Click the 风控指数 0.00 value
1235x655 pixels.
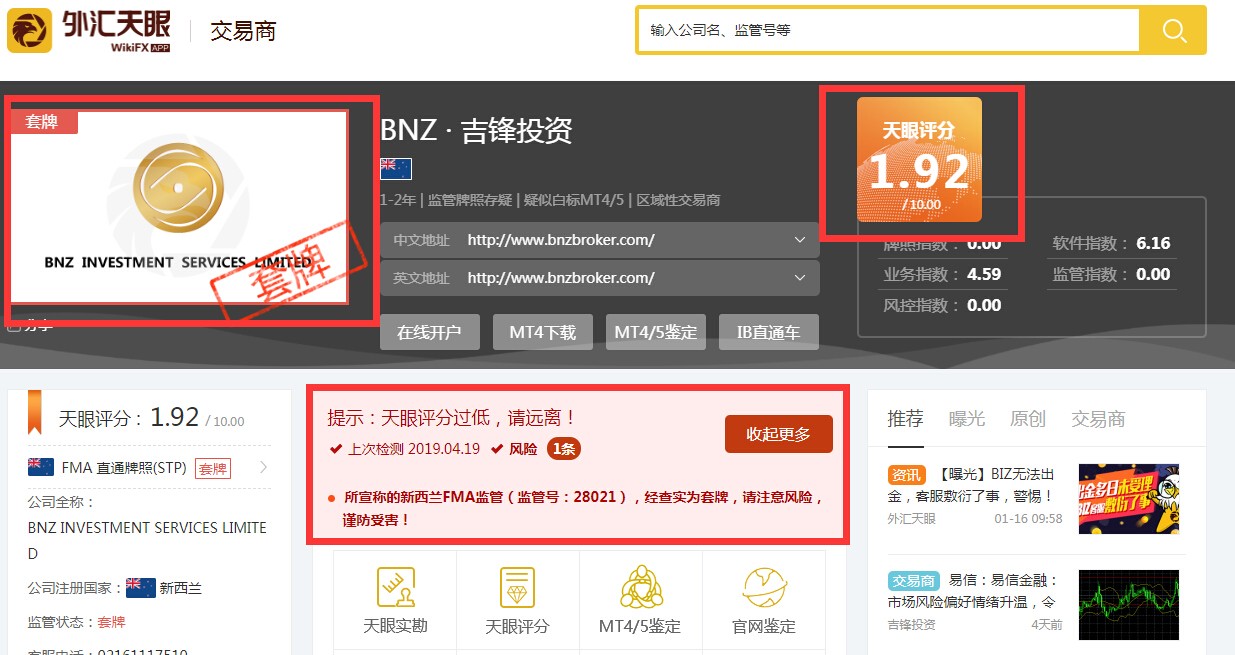coord(984,305)
